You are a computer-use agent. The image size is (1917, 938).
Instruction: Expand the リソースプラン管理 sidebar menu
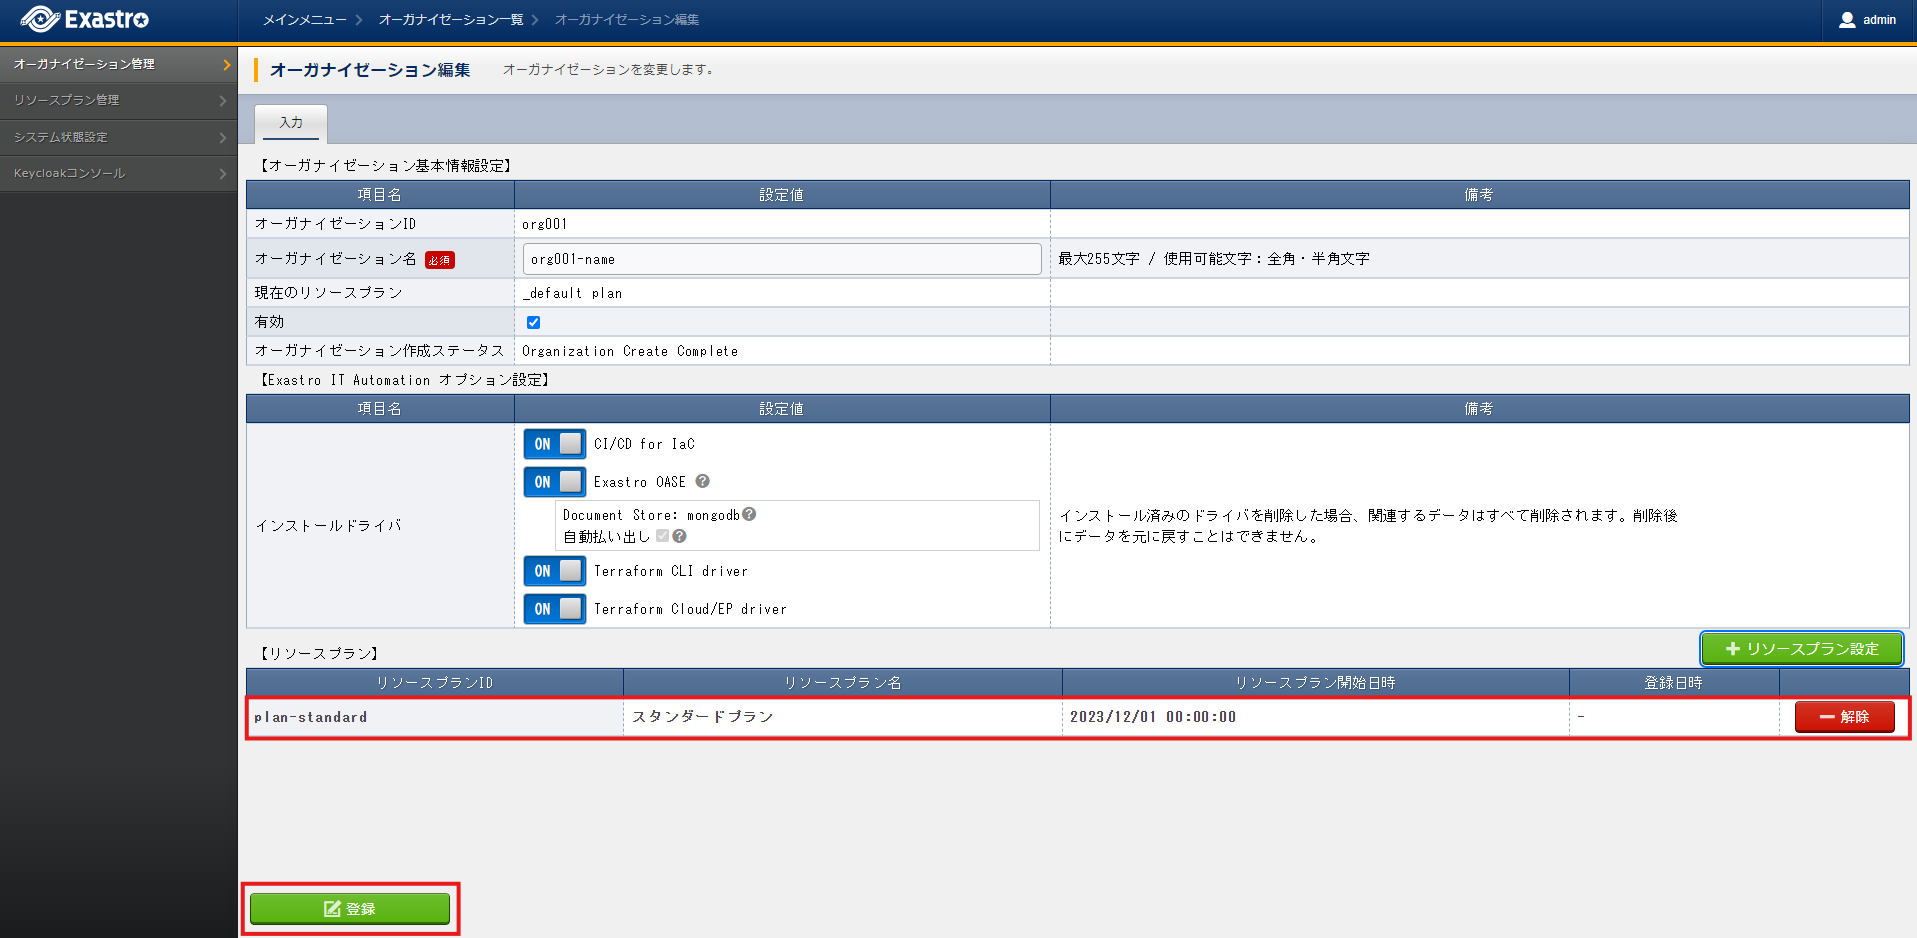coord(118,100)
